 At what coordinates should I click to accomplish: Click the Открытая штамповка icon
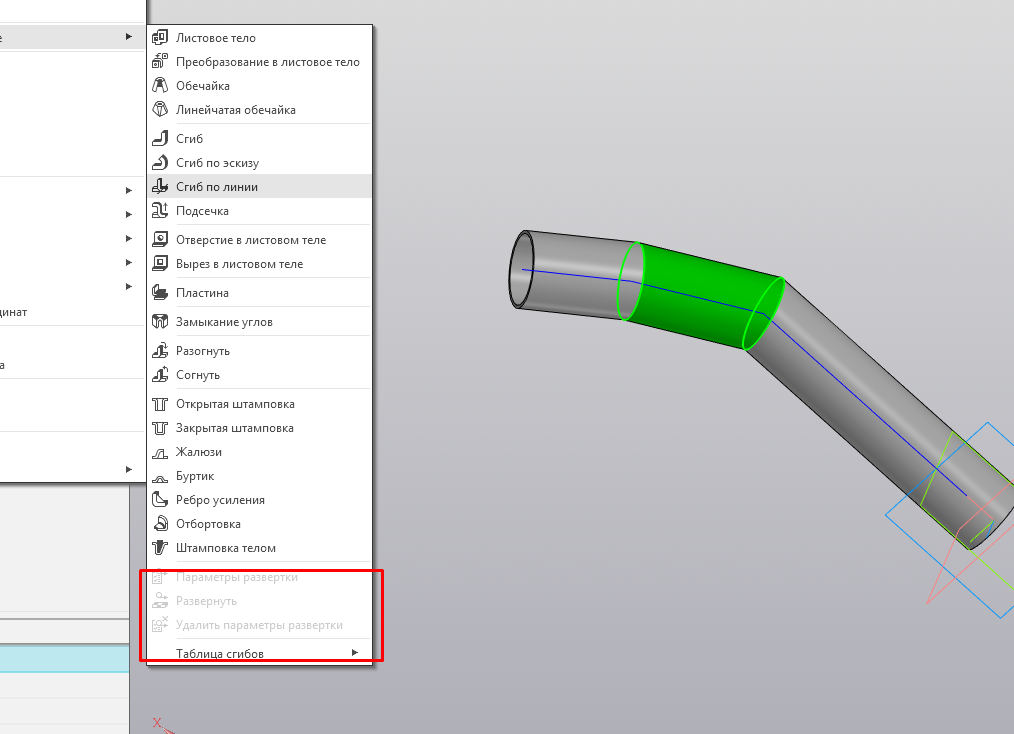(160, 404)
